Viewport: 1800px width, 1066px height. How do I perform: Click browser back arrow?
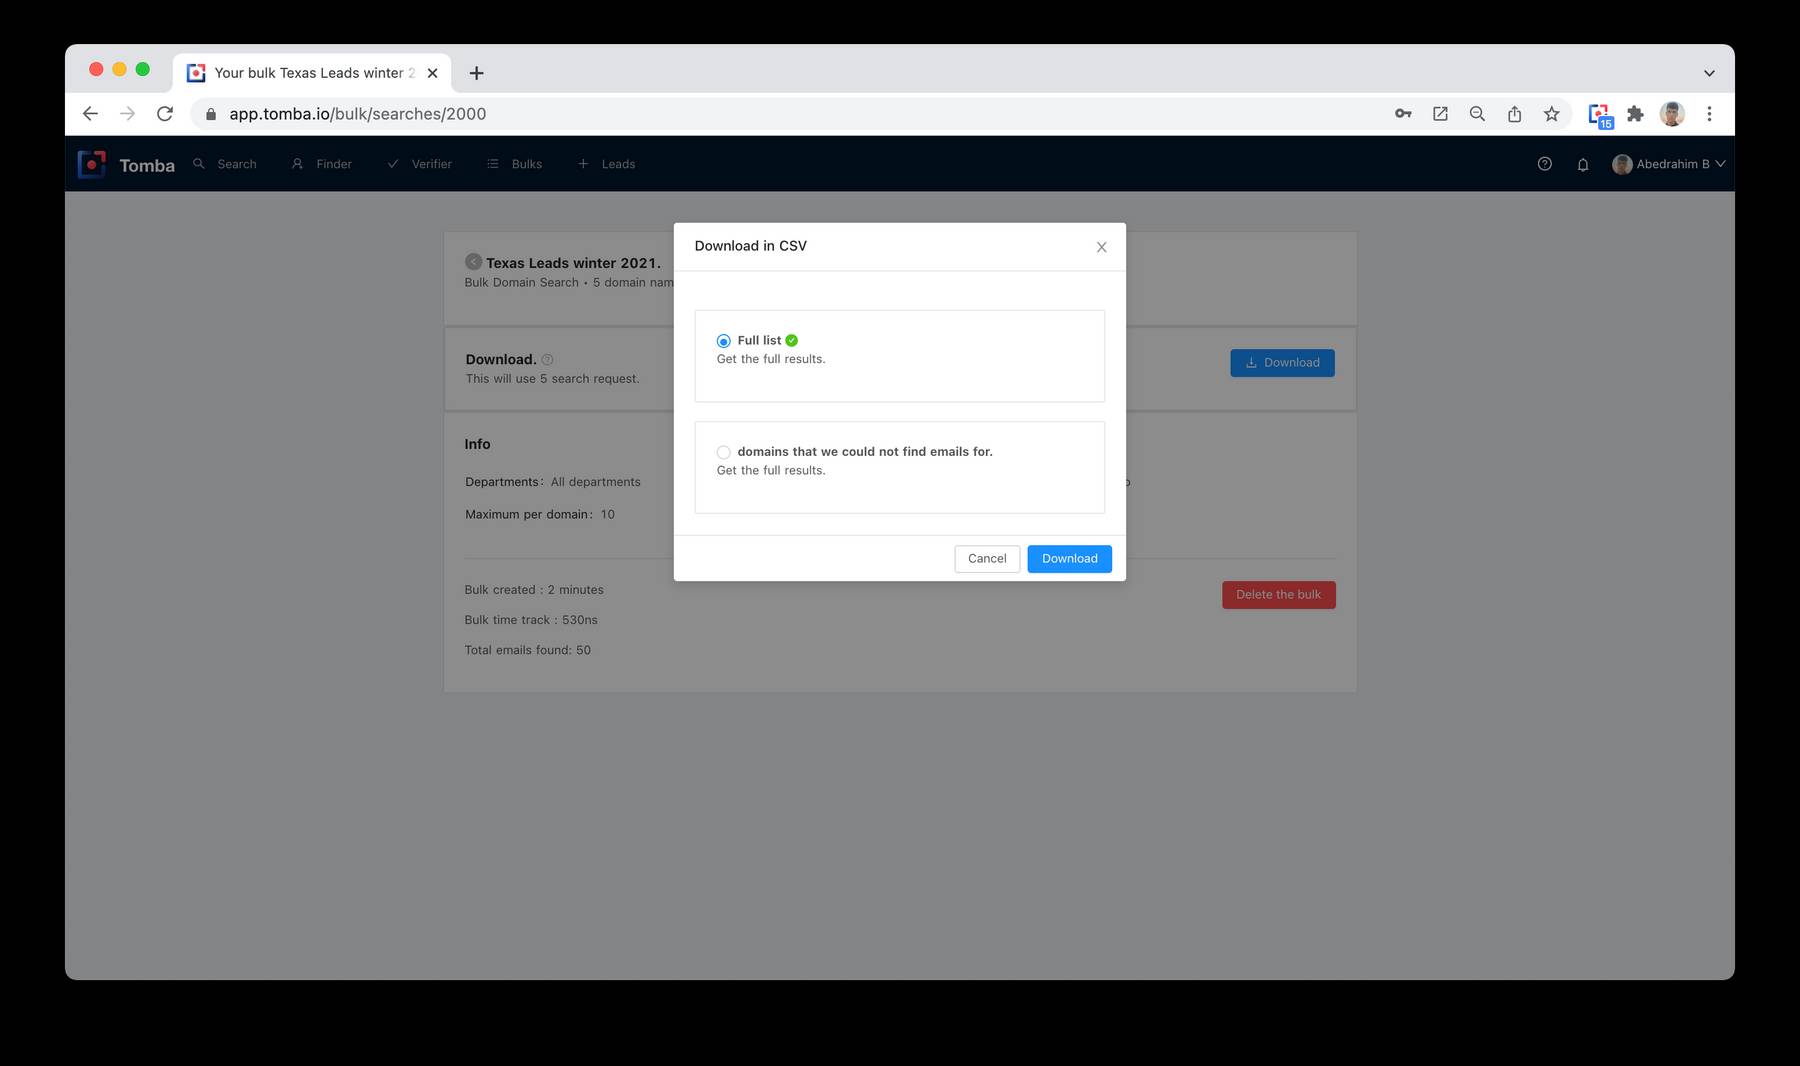pyautogui.click(x=90, y=114)
